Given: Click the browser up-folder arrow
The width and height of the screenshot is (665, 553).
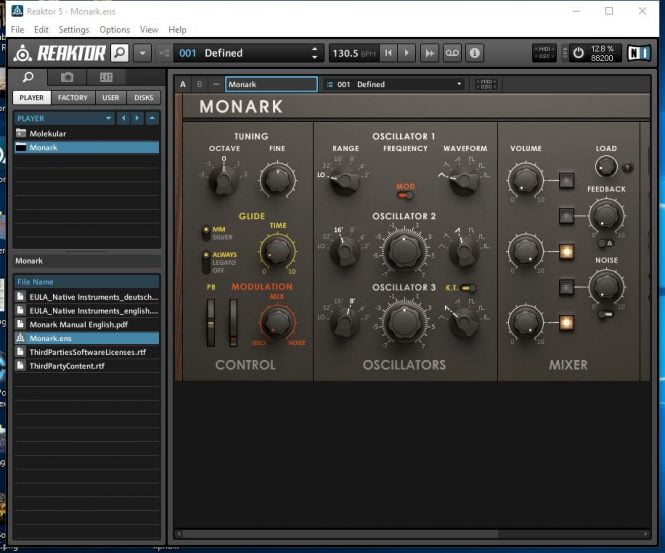Looking at the screenshot, I should coord(152,118).
